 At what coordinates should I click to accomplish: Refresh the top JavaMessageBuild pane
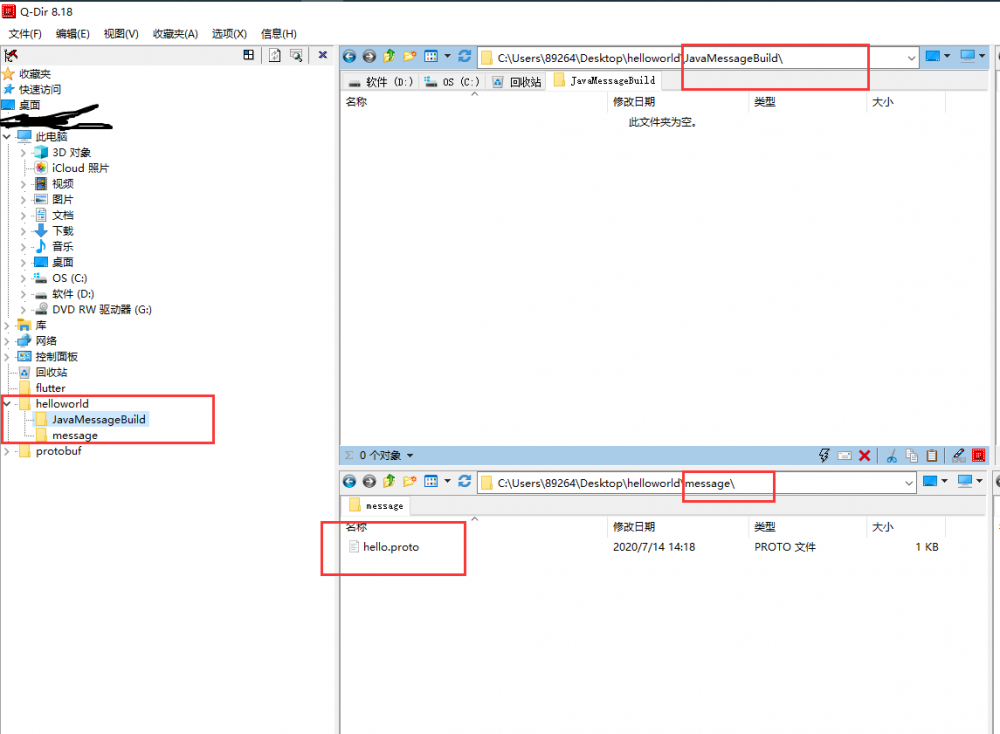point(465,57)
